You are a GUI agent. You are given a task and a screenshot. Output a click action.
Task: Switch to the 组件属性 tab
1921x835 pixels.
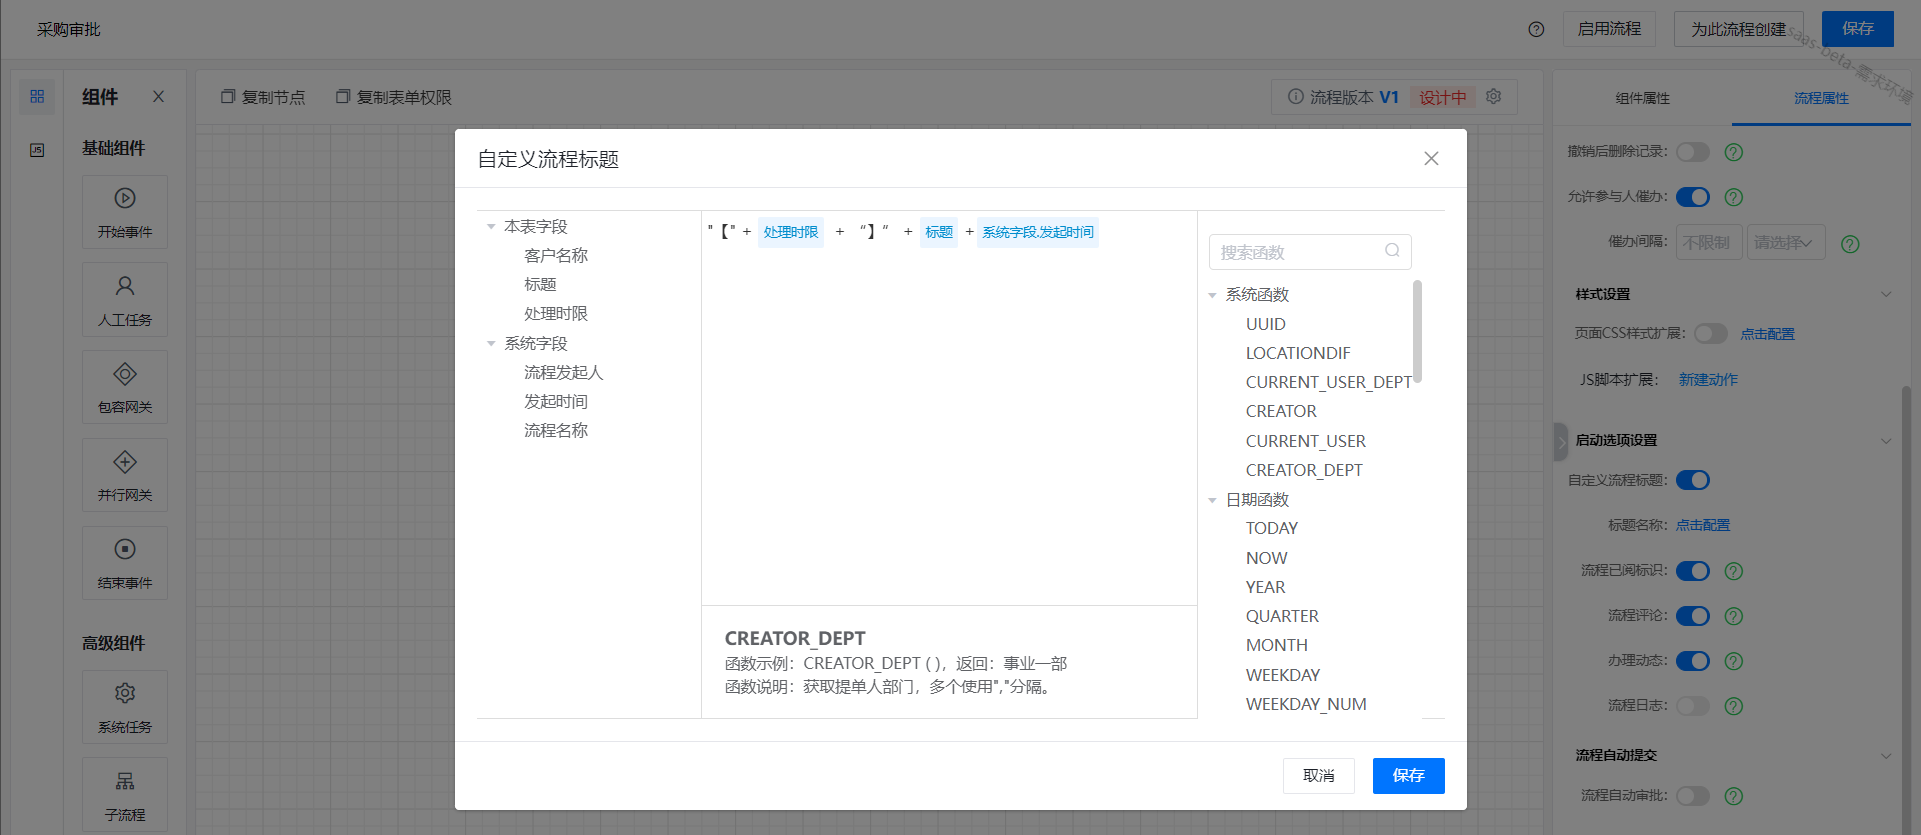[x=1642, y=98]
